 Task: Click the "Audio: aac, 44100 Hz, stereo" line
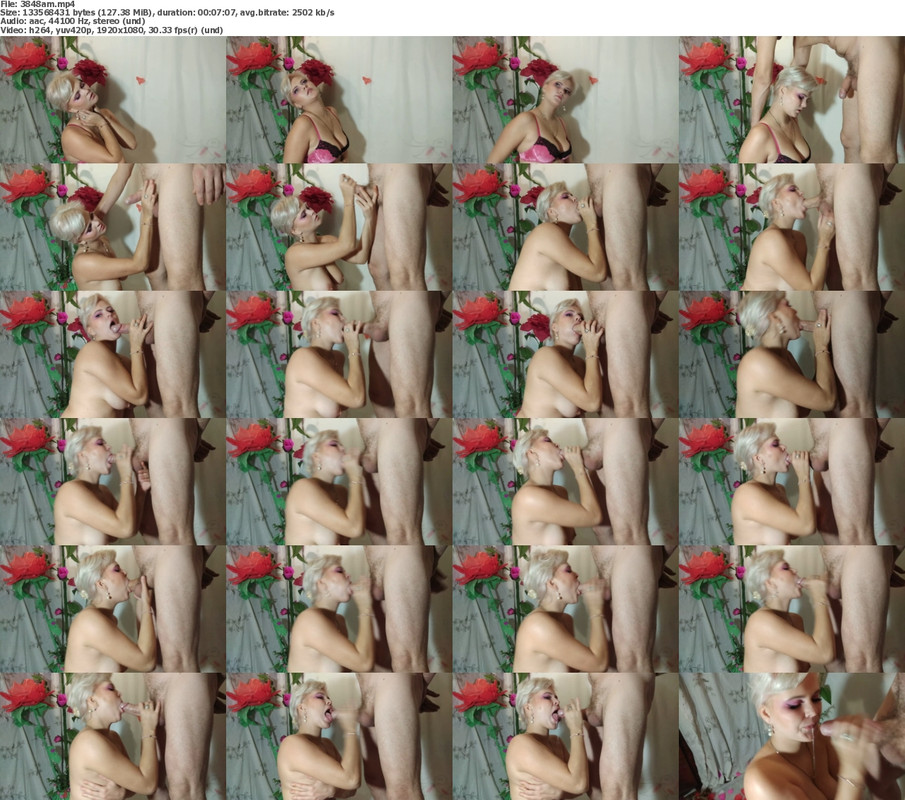click(x=72, y=21)
